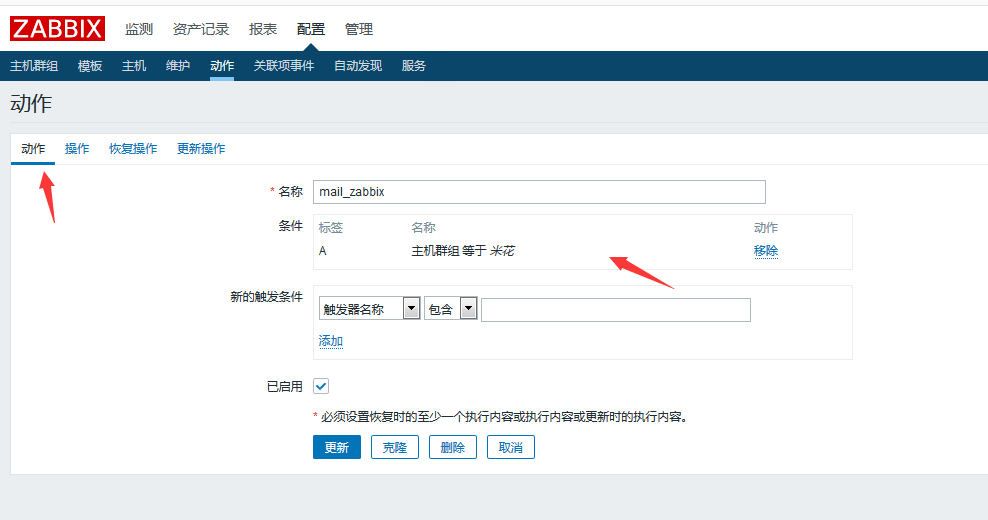Open the 资产记录 top menu
The height and width of the screenshot is (520, 988).
(201, 29)
